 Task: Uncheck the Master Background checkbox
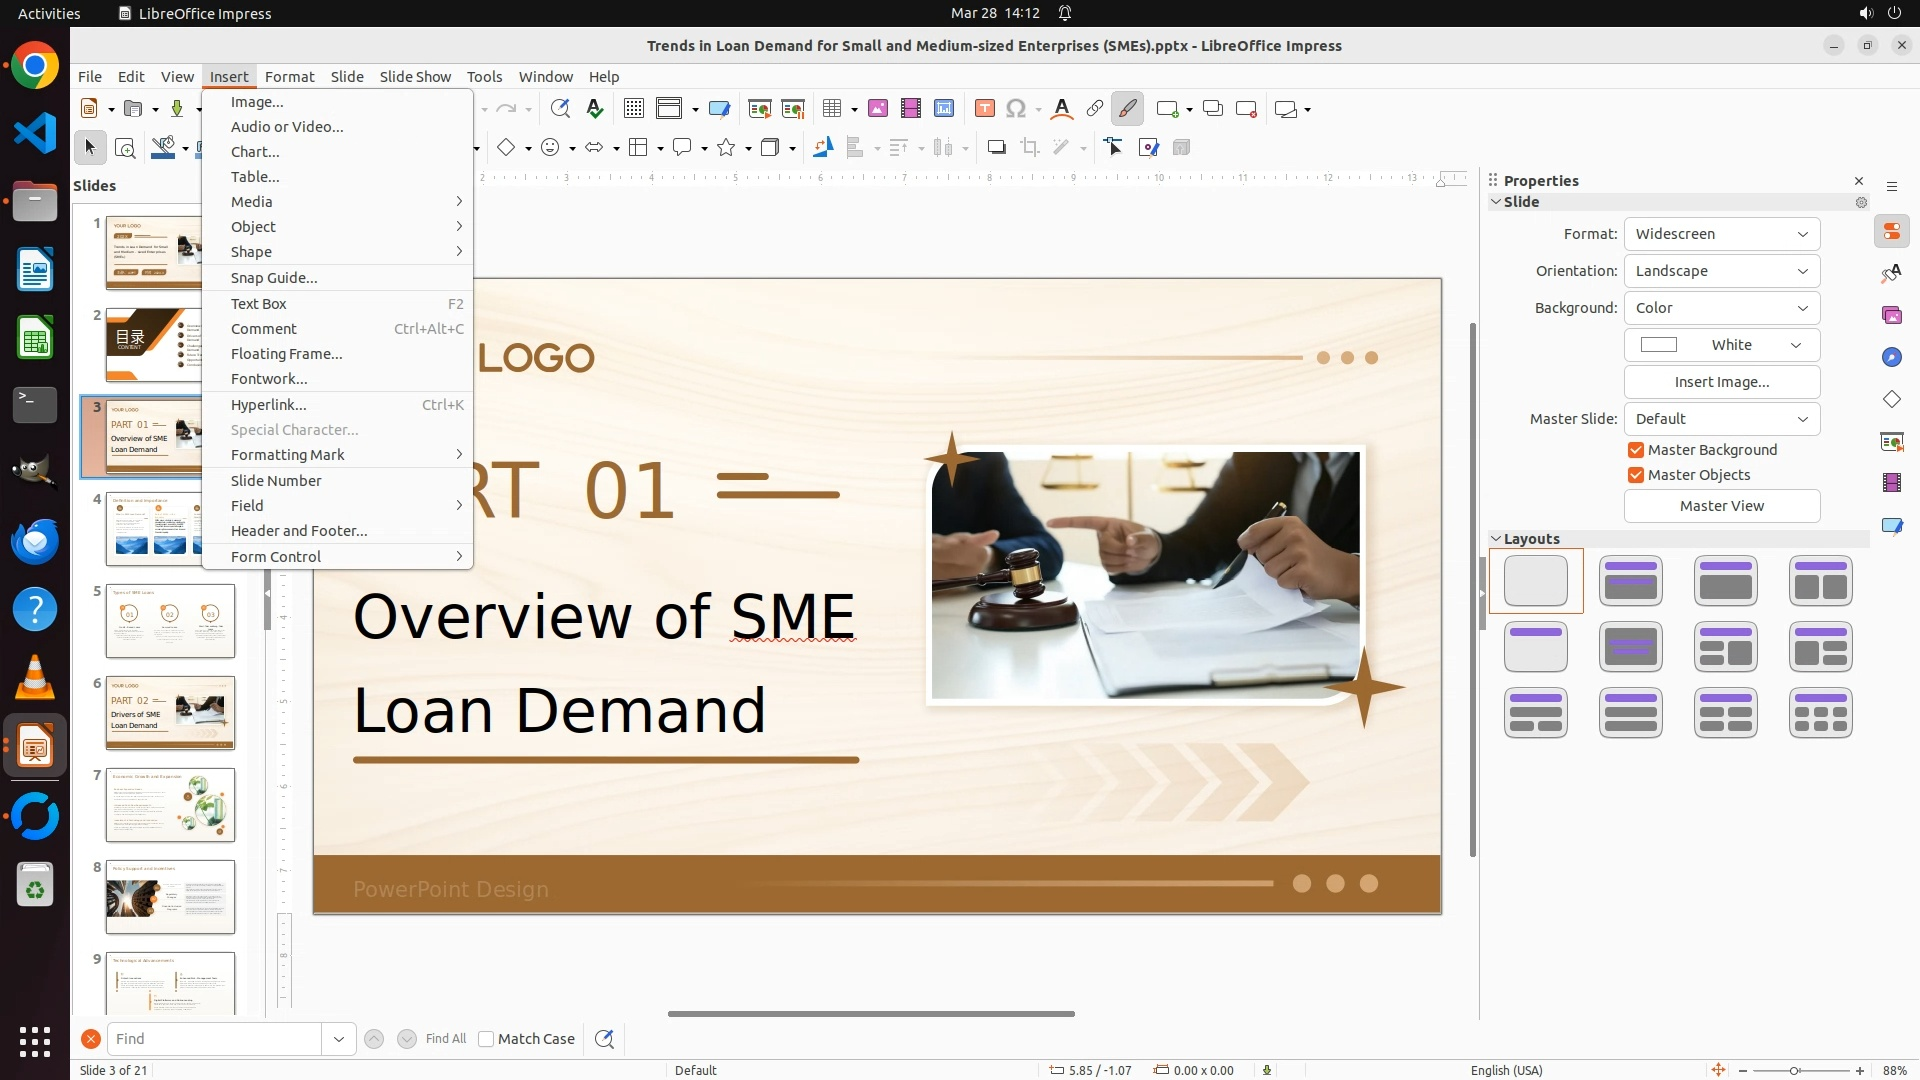(1636, 450)
